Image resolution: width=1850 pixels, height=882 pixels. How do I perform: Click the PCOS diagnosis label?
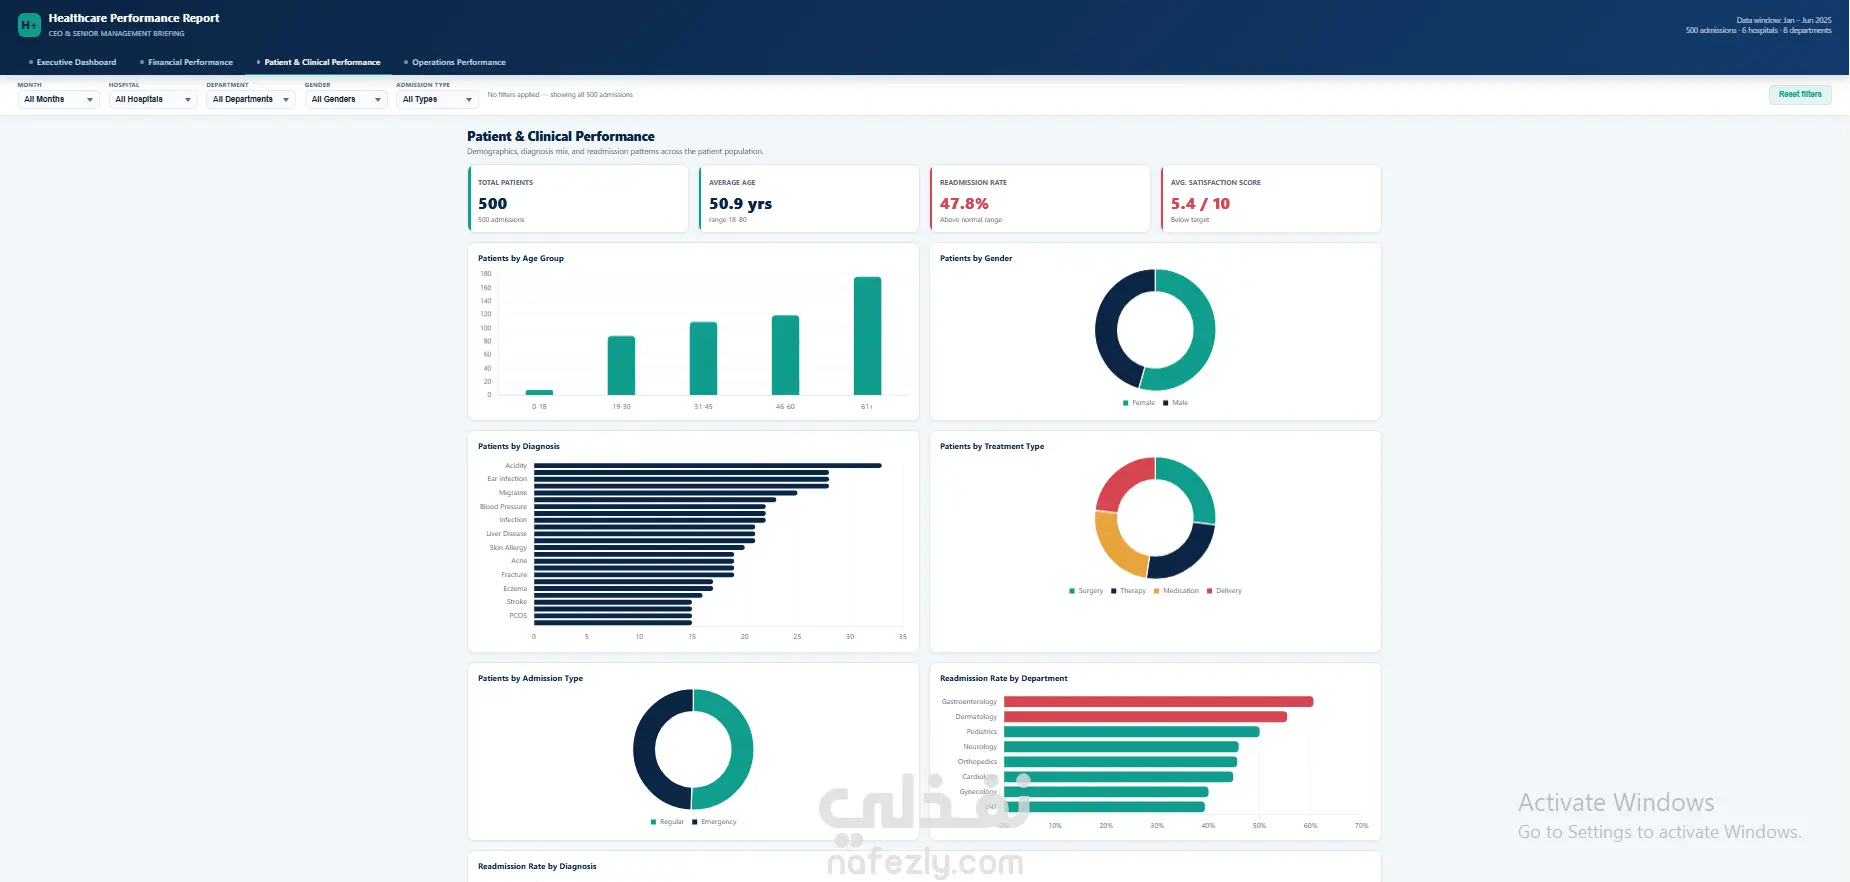[x=518, y=616]
